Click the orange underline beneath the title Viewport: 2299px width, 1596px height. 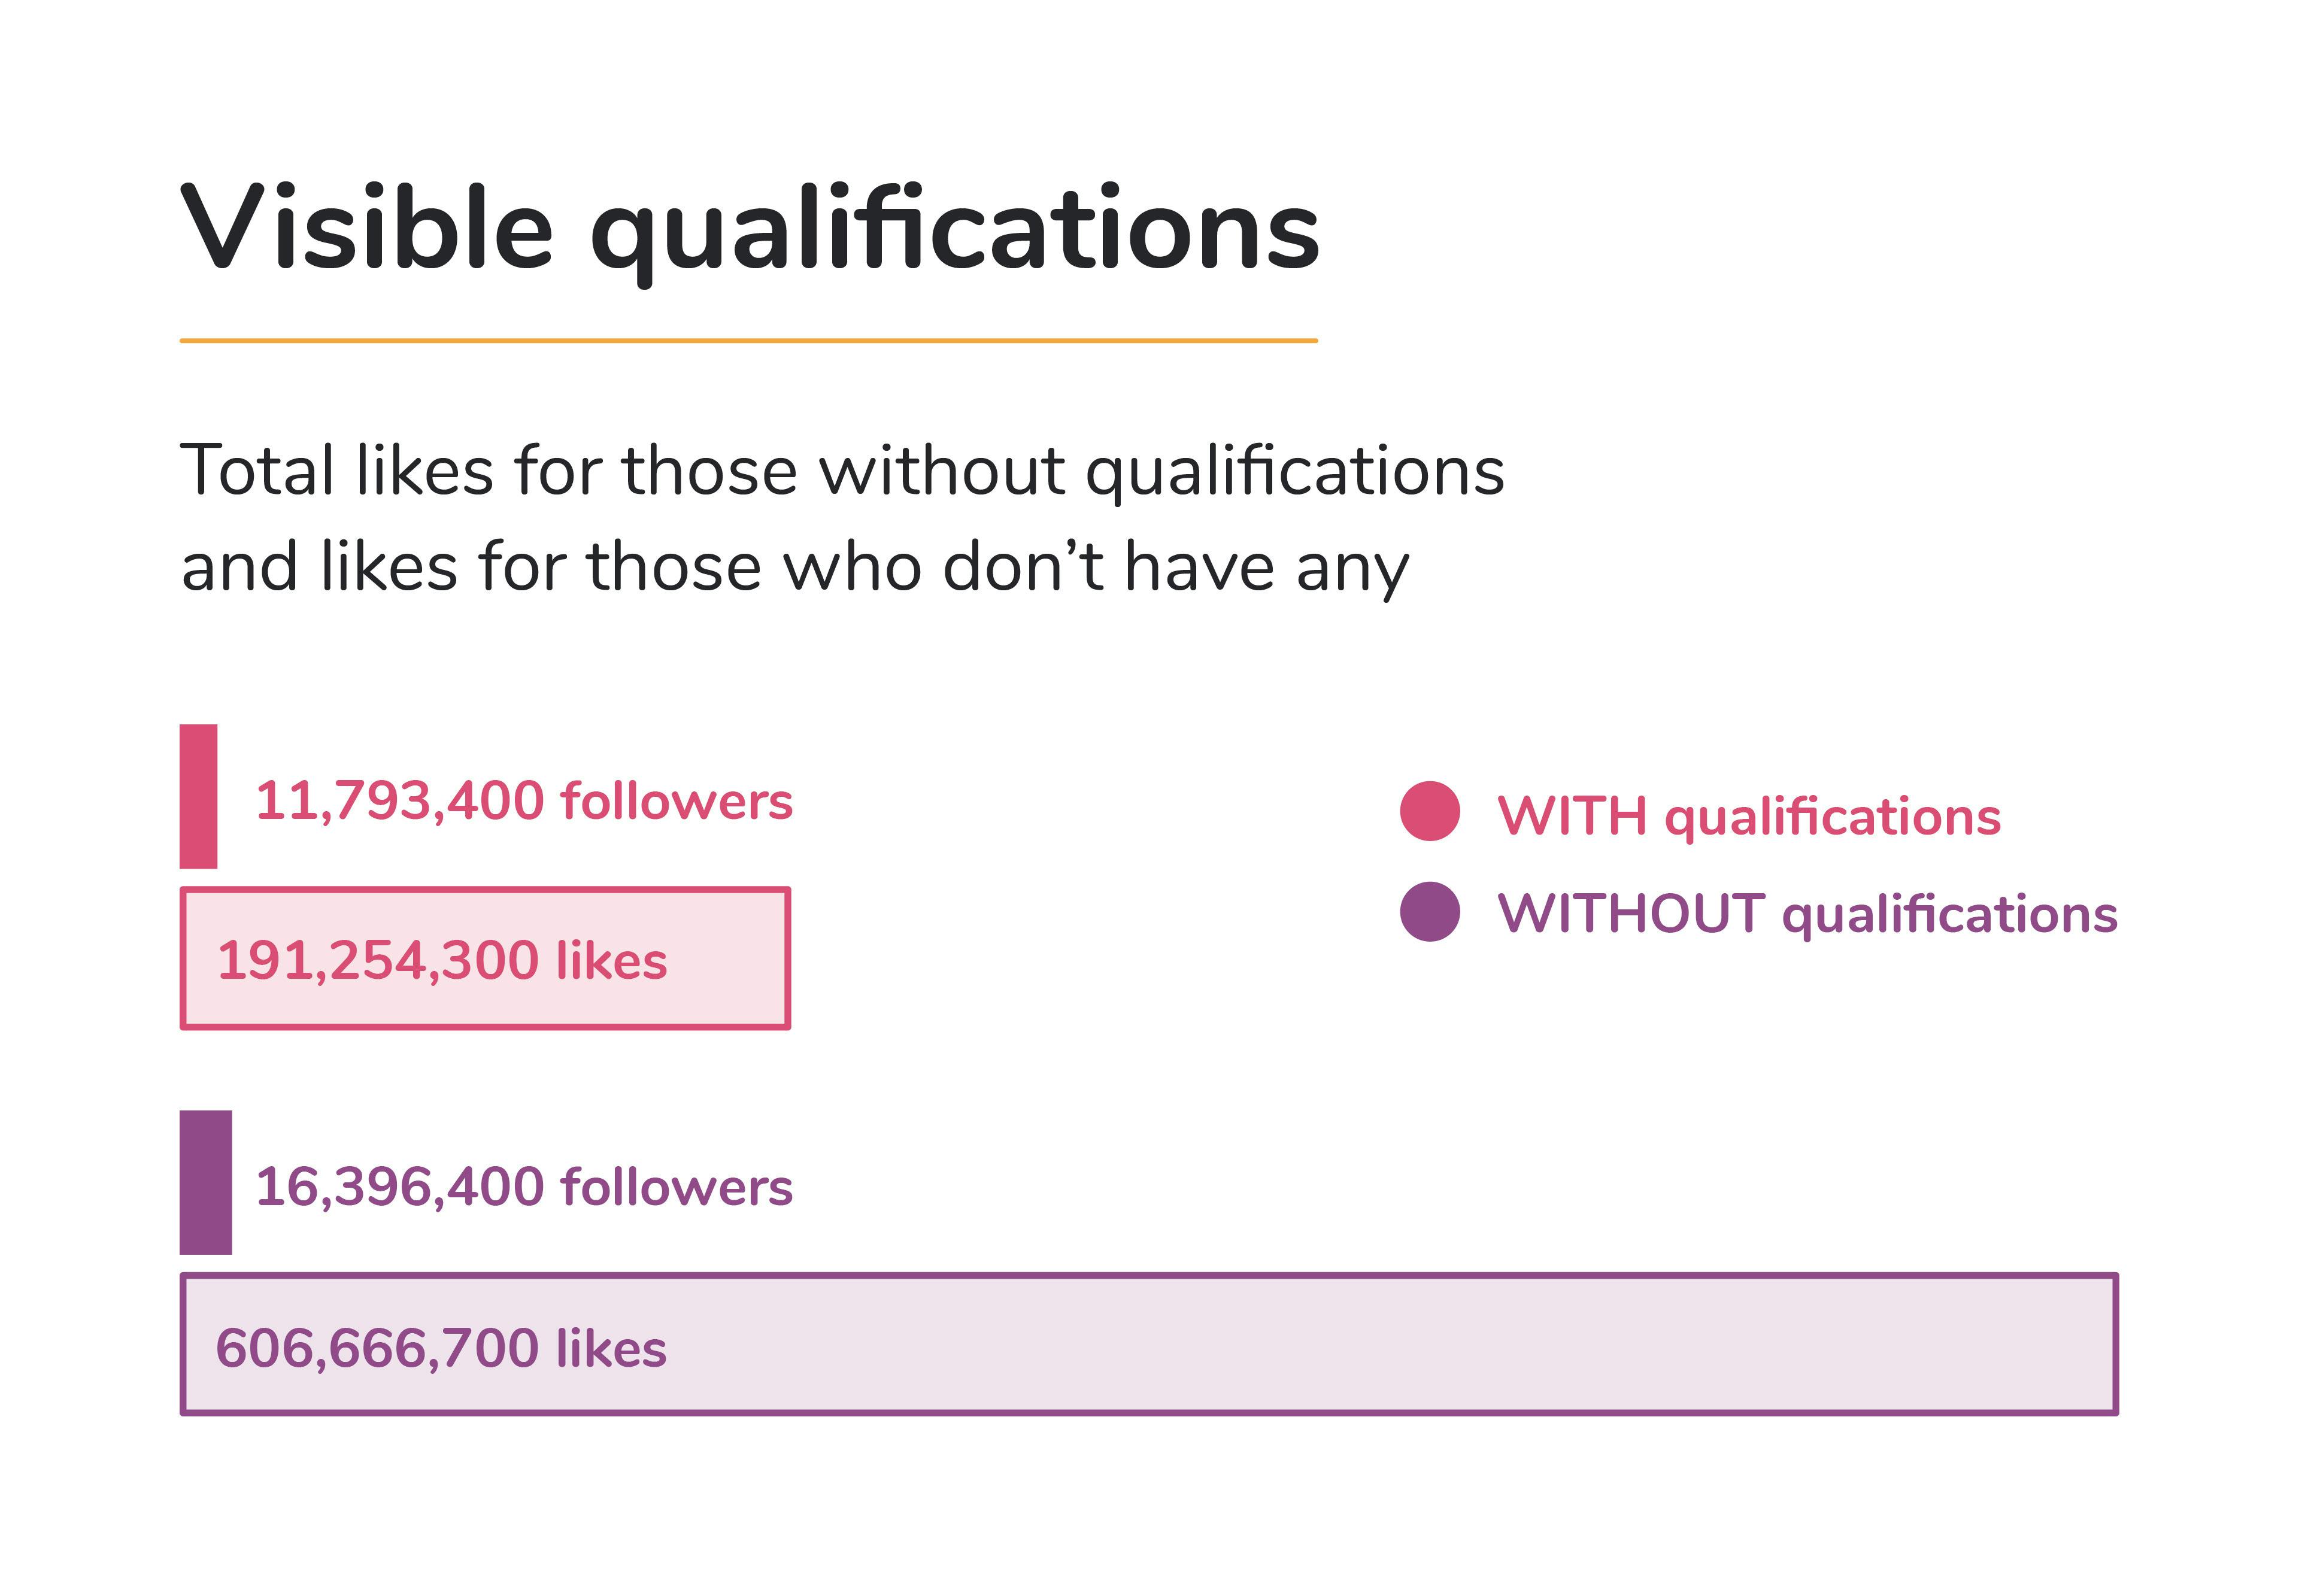point(748,341)
